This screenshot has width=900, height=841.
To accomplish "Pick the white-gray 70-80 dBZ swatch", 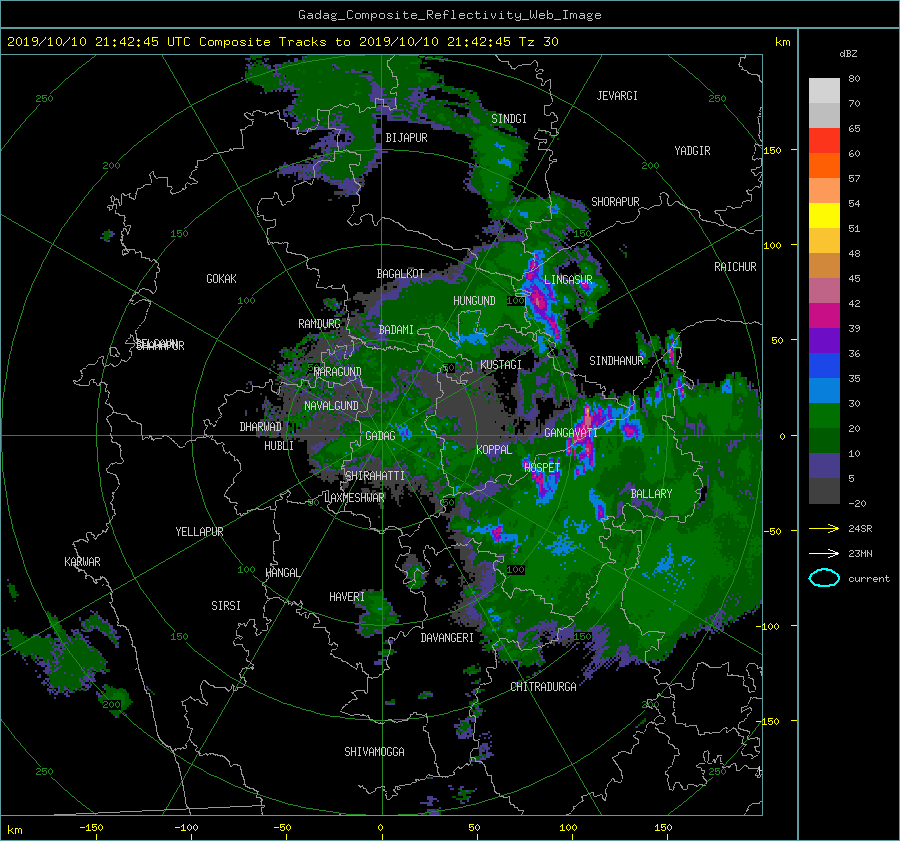I will [824, 91].
